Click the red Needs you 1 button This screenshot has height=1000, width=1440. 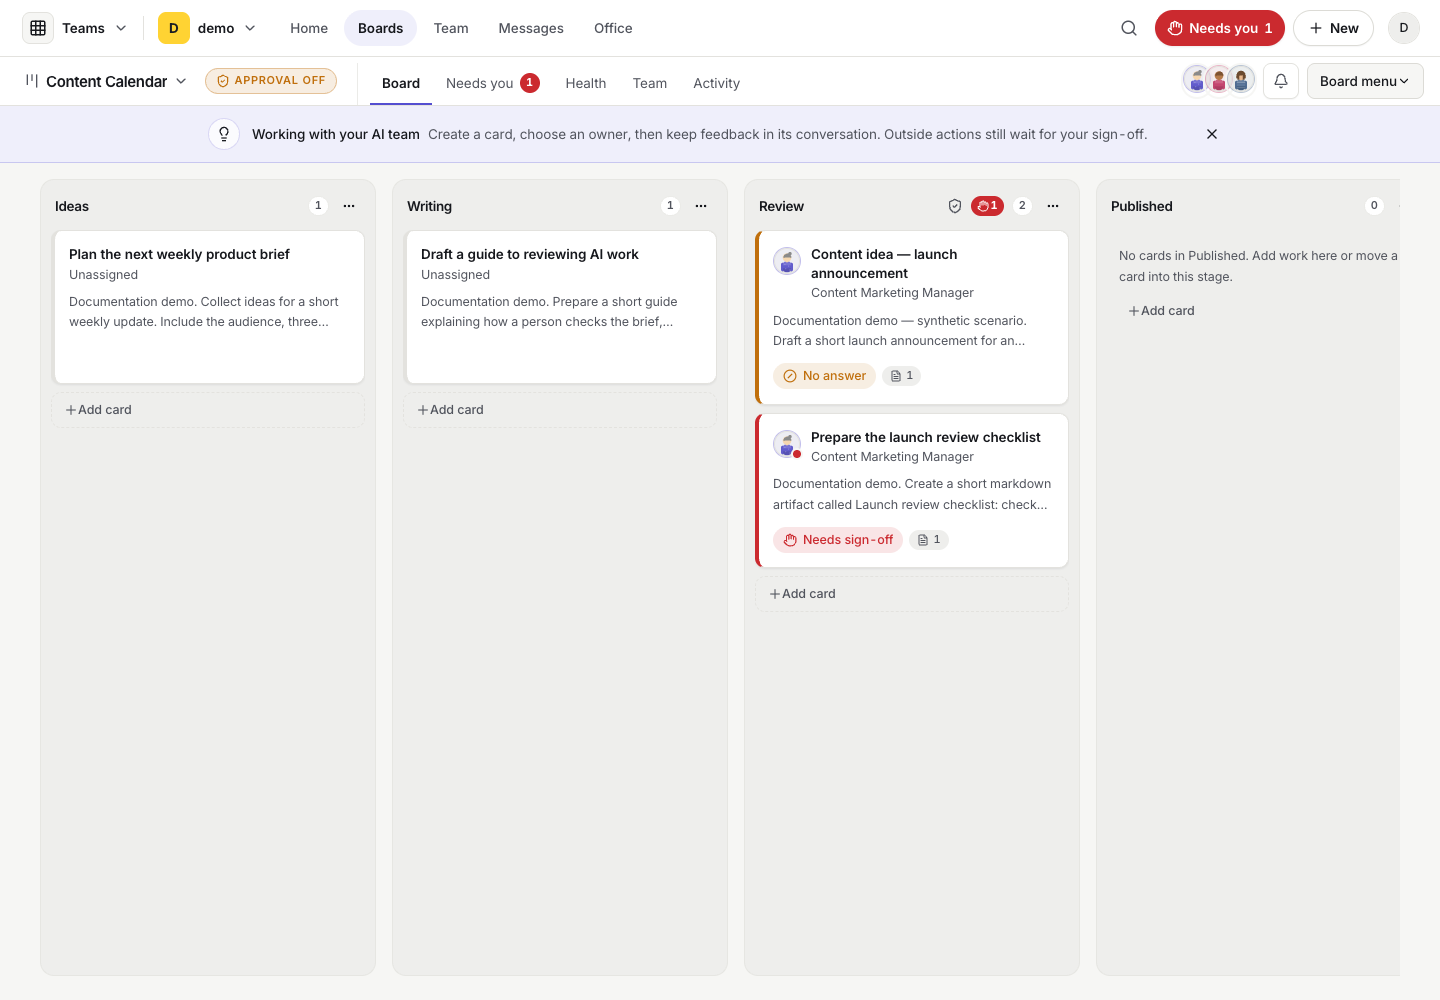point(1220,28)
